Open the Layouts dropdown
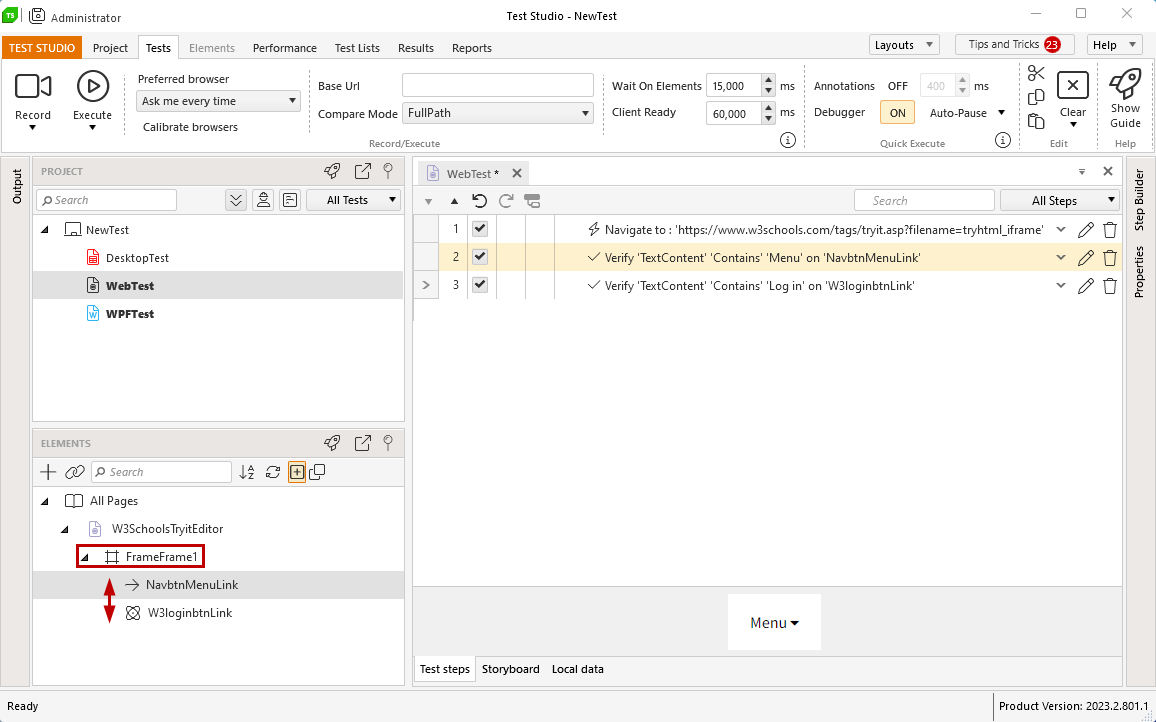This screenshot has height=722, width=1156. pos(904,45)
